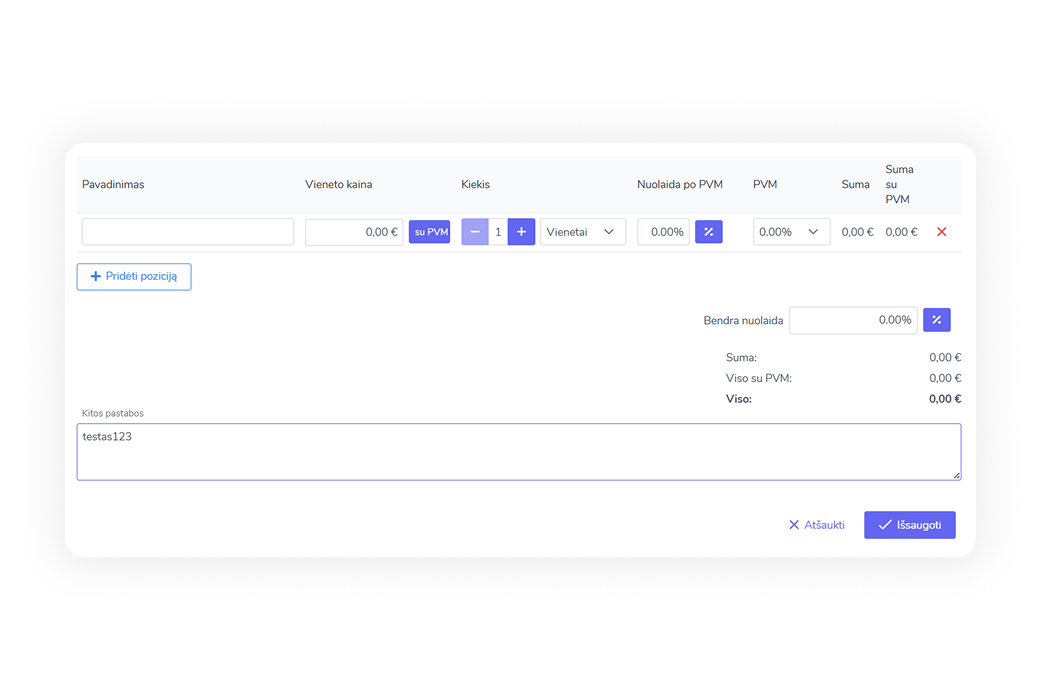The height and width of the screenshot is (700, 1040).
Task: Open the Vienetai unit dropdown
Action: 582,232
